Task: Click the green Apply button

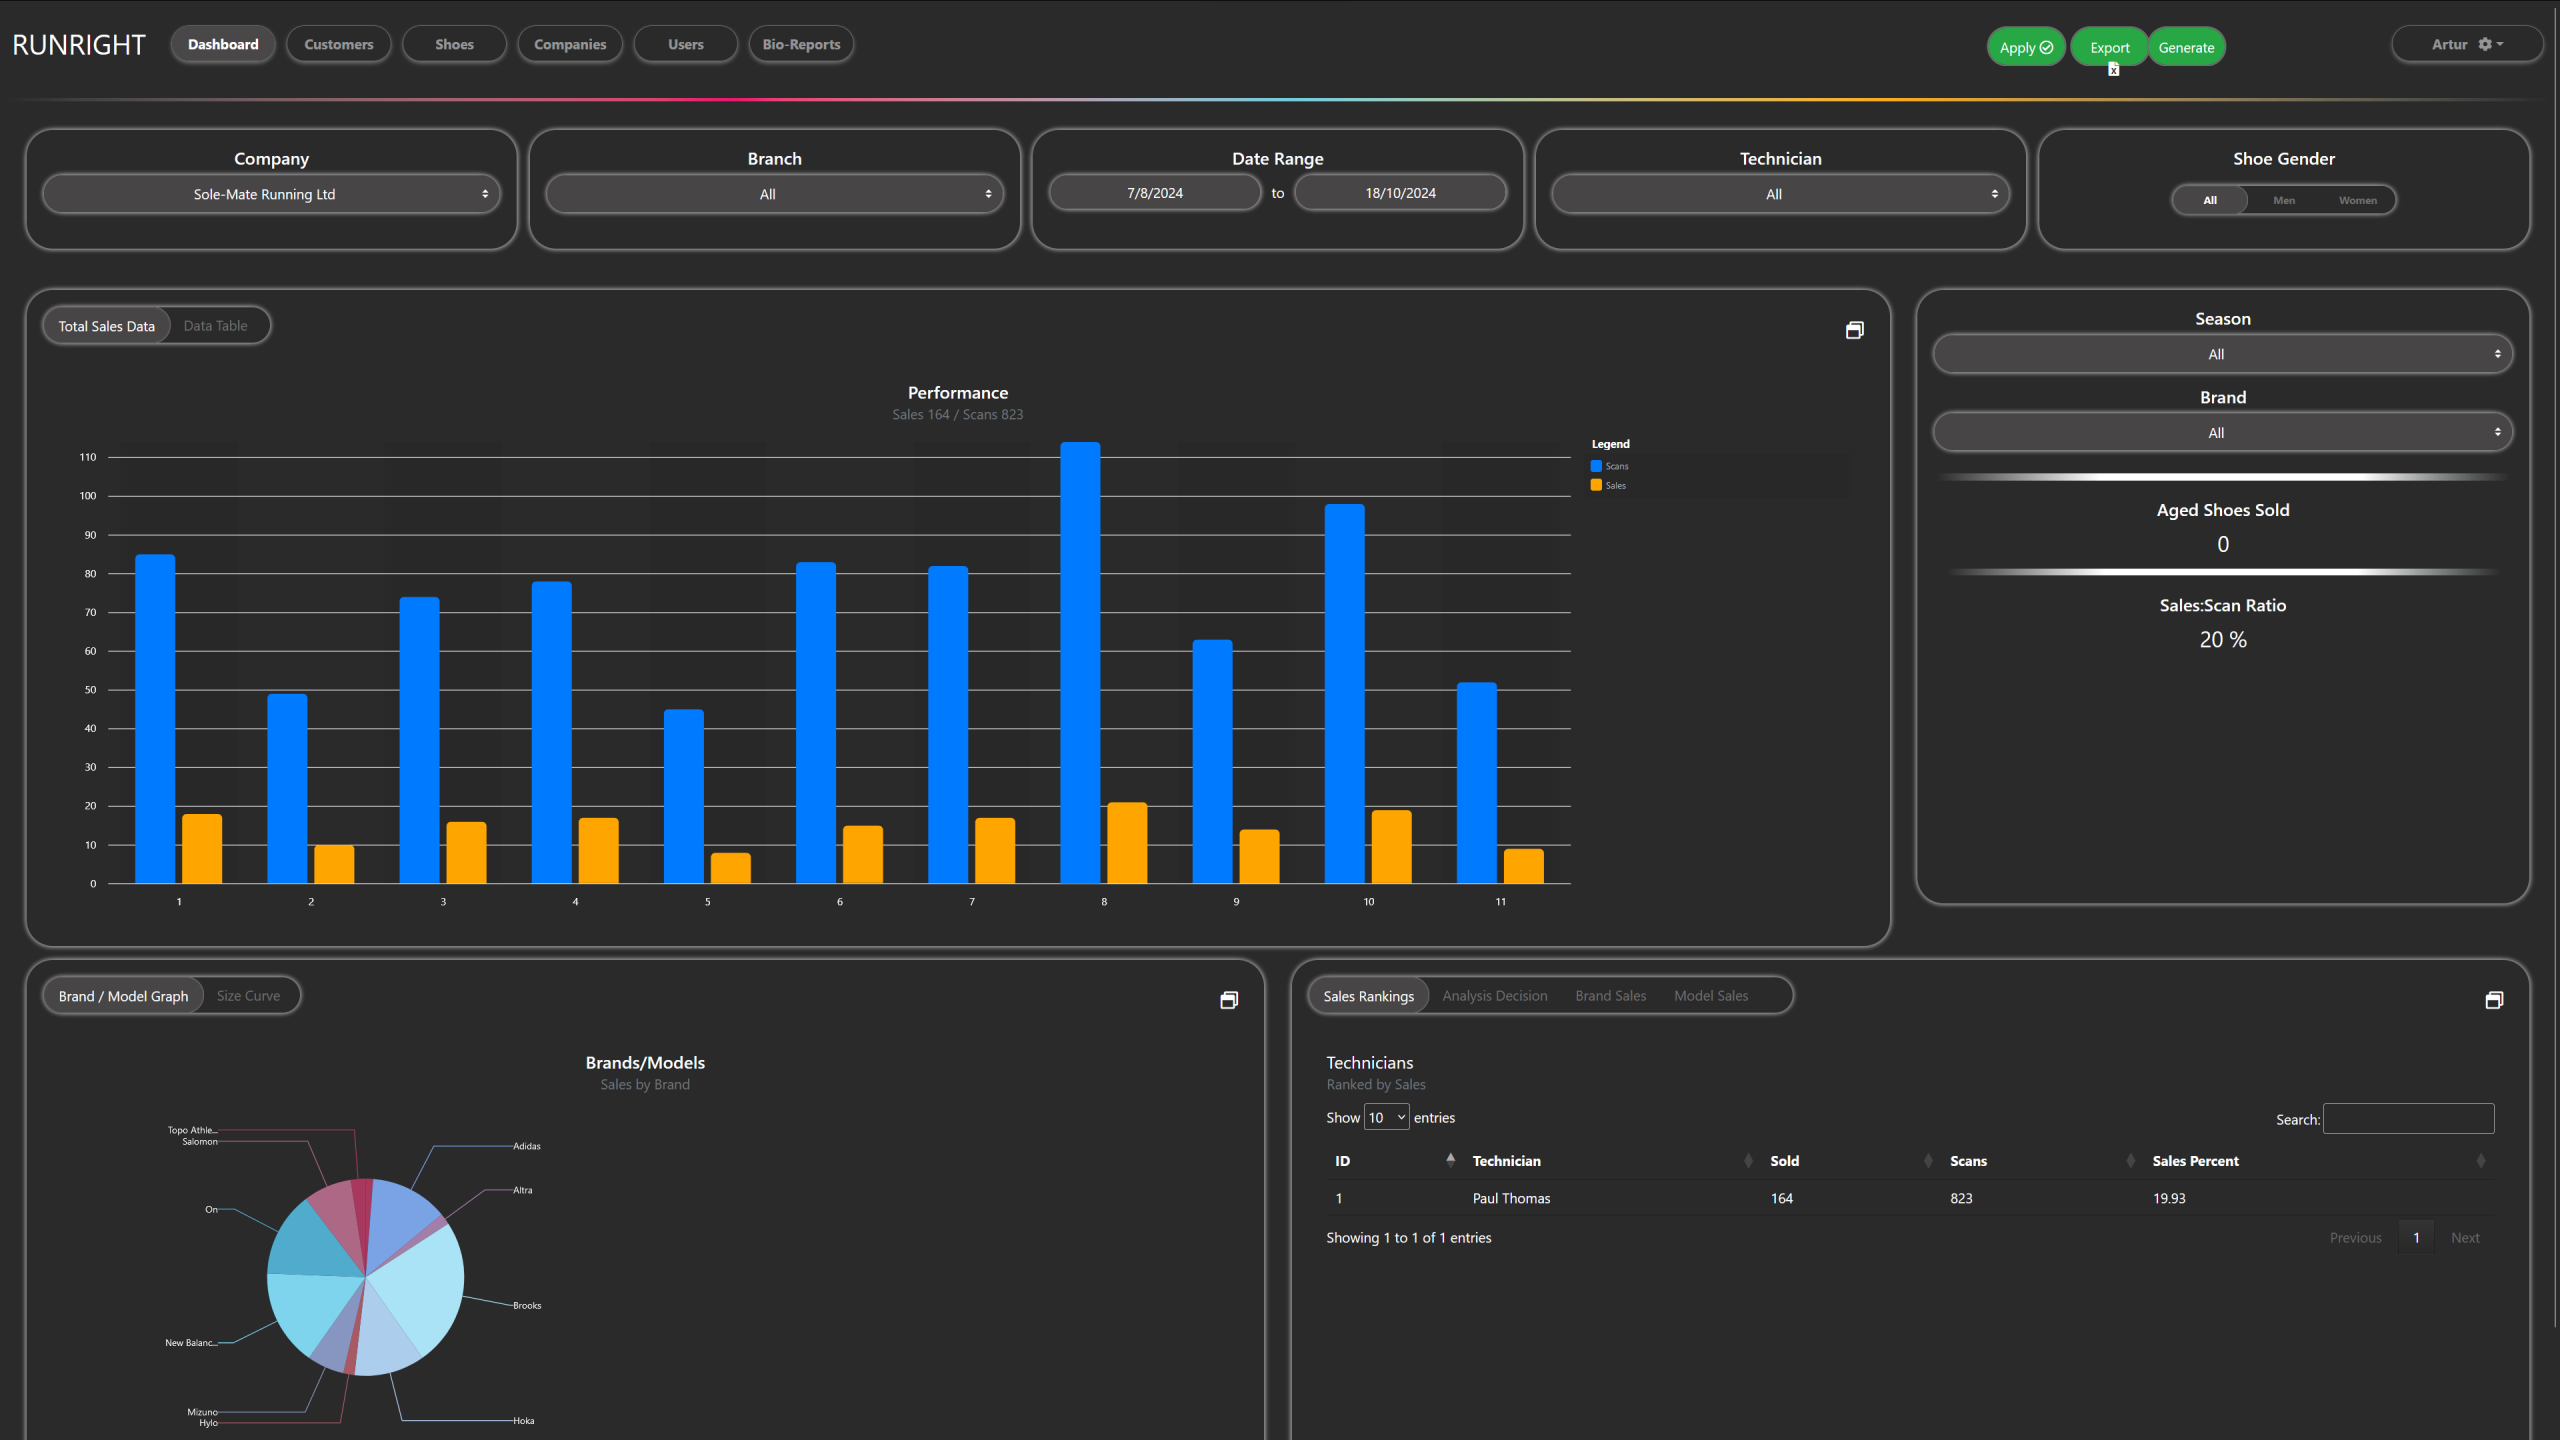Action: 2026,47
